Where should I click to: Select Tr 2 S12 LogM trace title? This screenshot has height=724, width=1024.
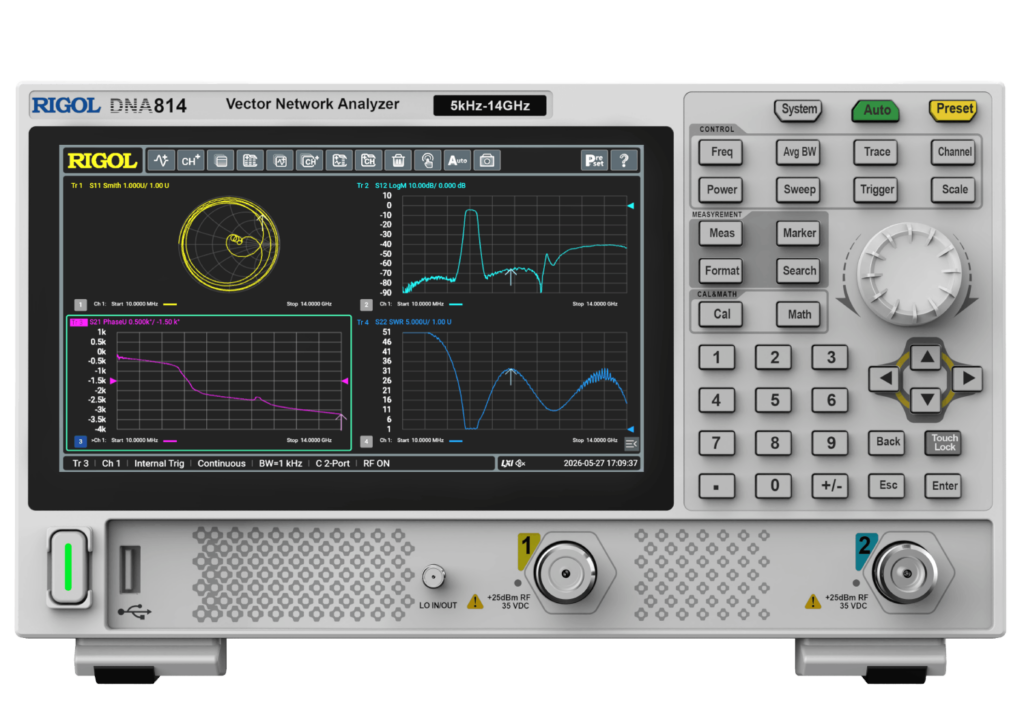[411, 185]
